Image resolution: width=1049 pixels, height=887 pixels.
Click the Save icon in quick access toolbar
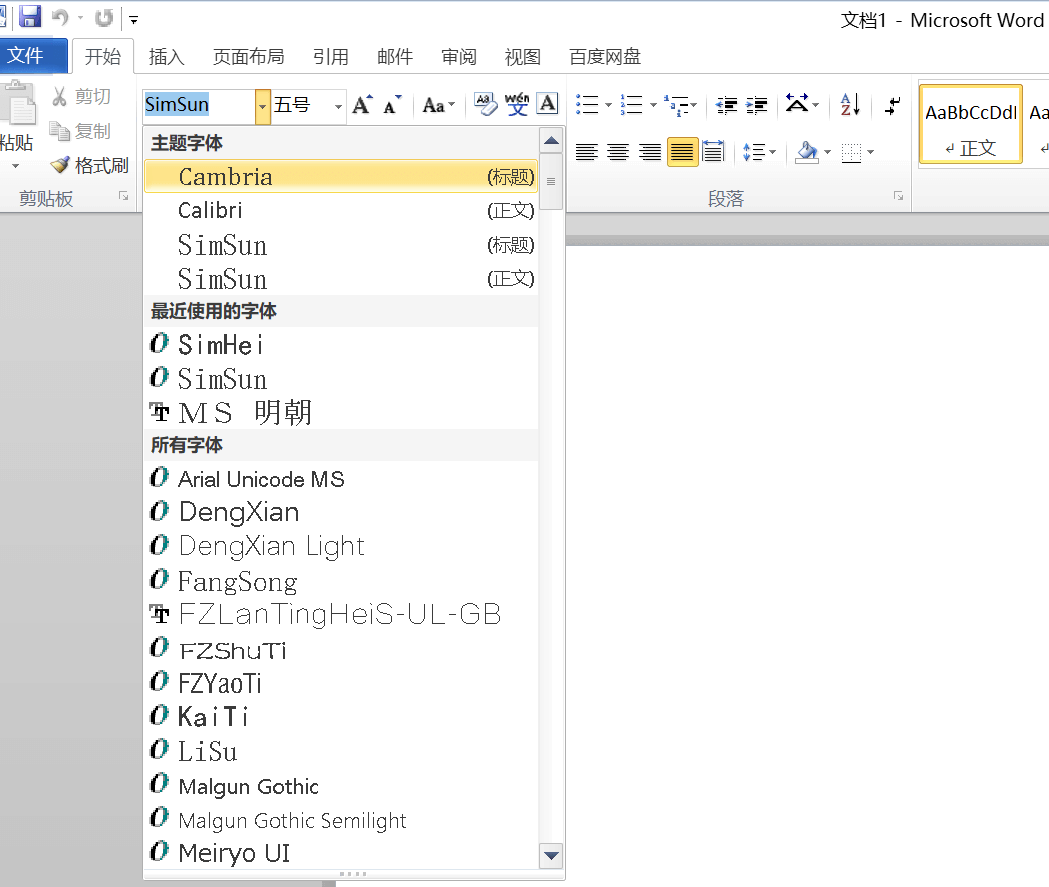29,17
